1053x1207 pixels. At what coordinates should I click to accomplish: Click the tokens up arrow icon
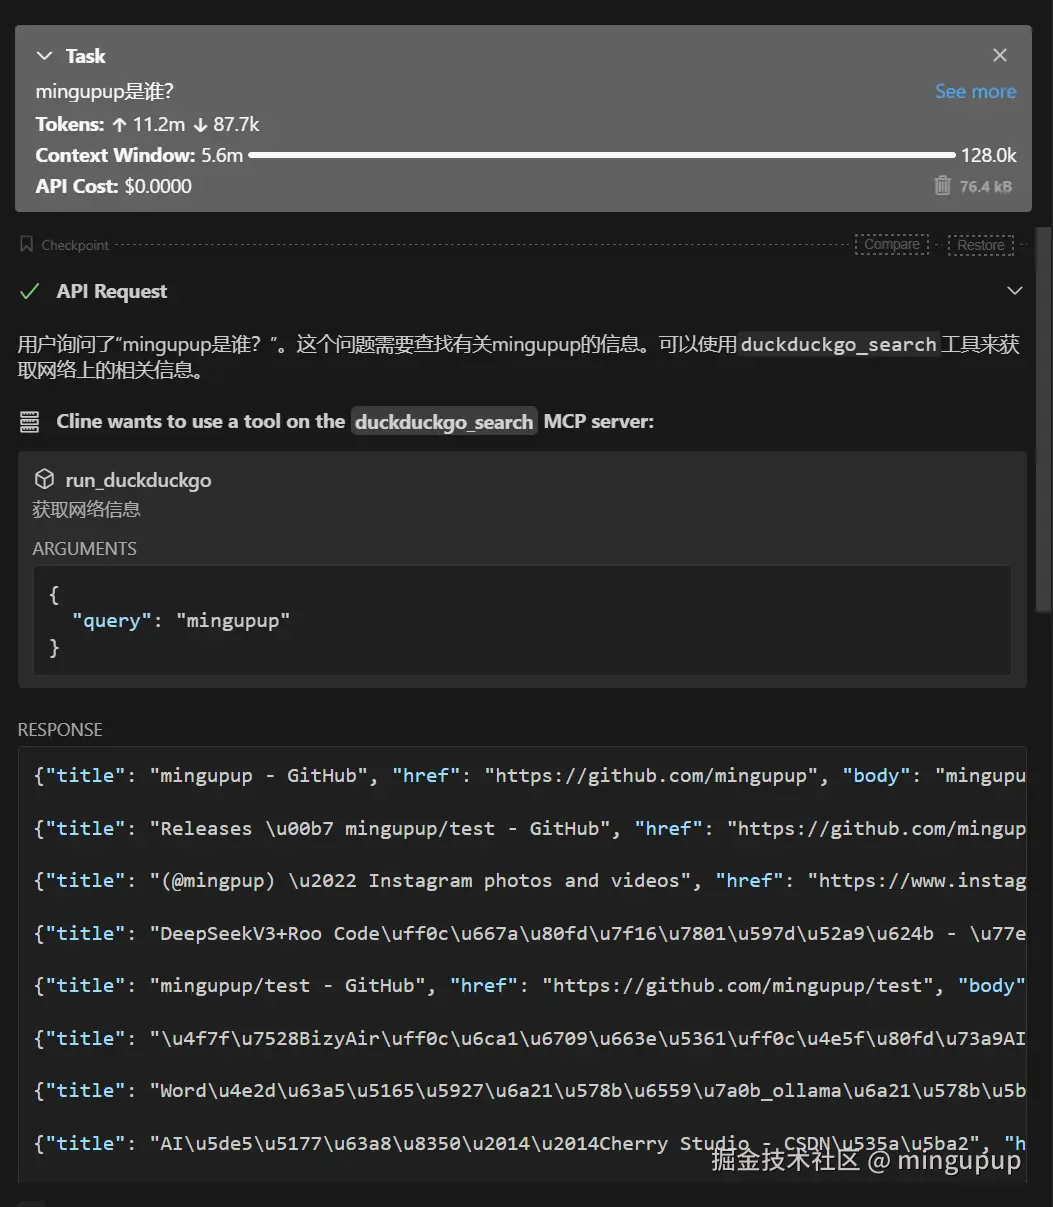(x=119, y=125)
